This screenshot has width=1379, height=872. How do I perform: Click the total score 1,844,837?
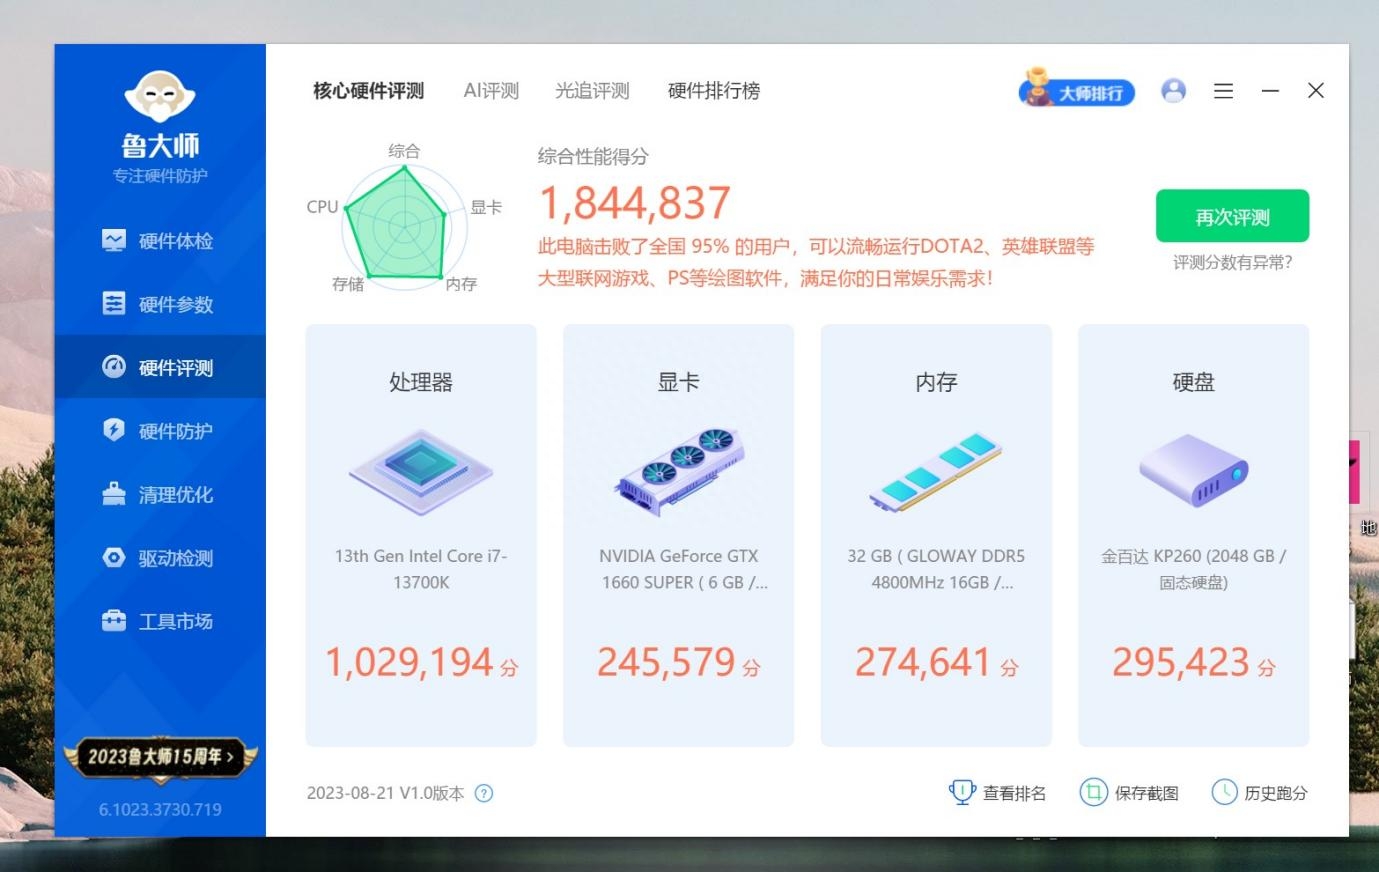(x=635, y=203)
